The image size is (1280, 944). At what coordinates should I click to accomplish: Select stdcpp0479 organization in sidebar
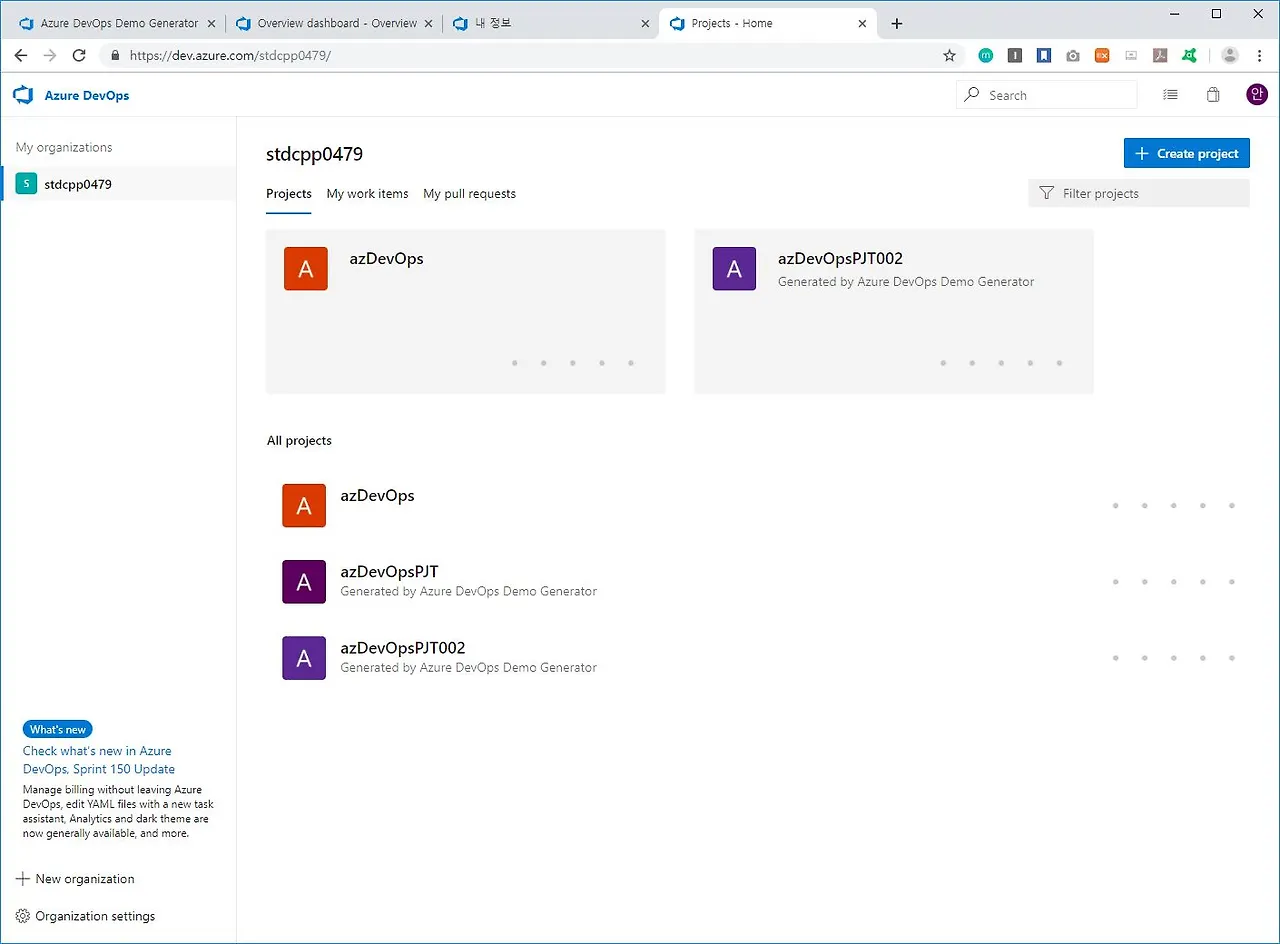[119, 184]
